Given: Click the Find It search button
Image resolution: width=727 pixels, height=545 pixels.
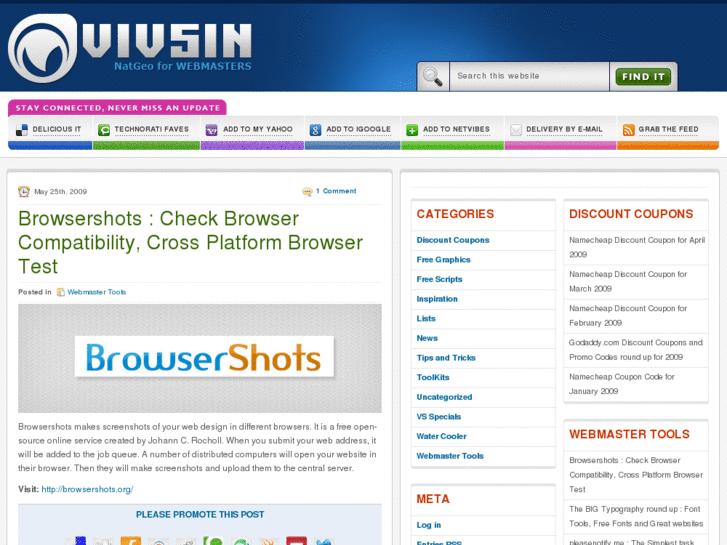Looking at the screenshot, I should pos(643,77).
